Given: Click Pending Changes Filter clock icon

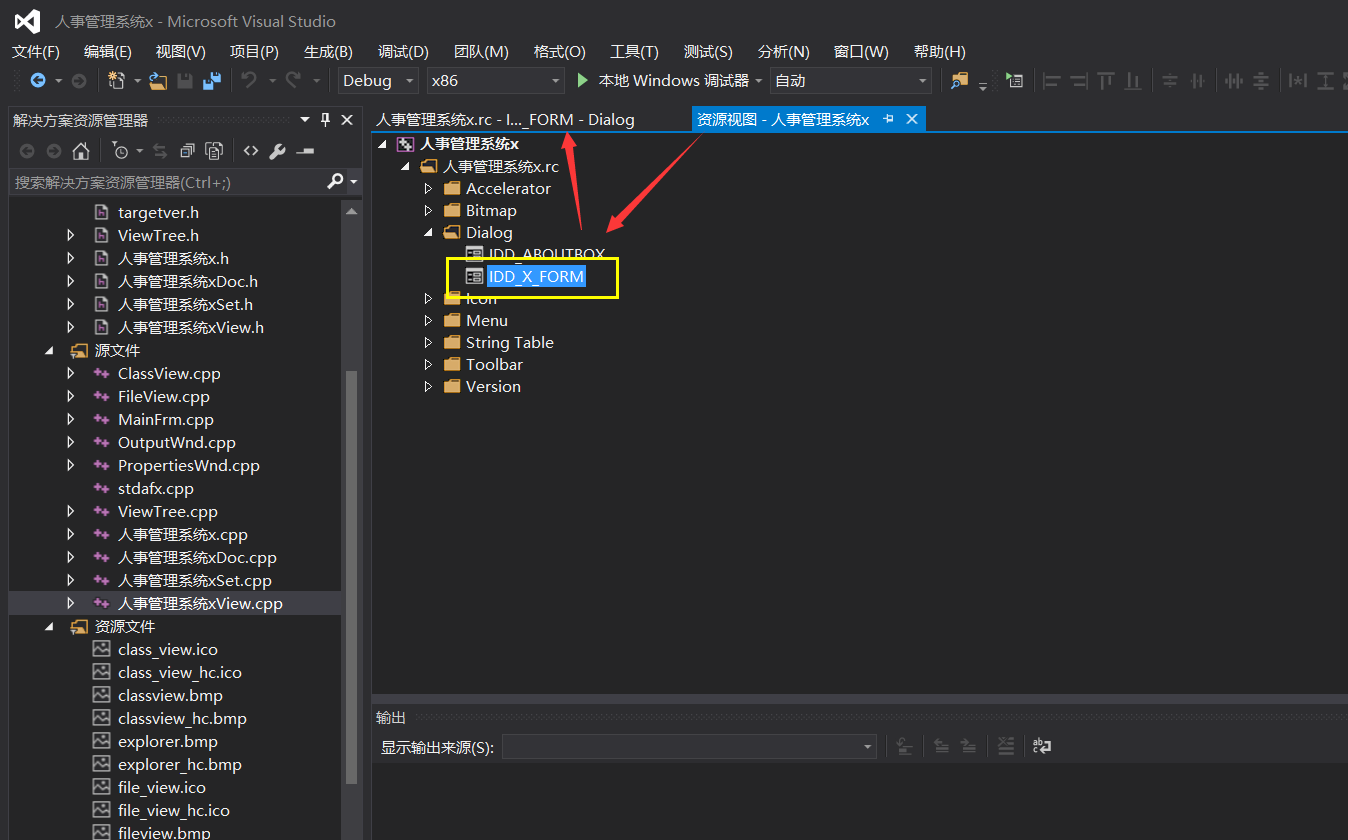Looking at the screenshot, I should [x=121, y=151].
